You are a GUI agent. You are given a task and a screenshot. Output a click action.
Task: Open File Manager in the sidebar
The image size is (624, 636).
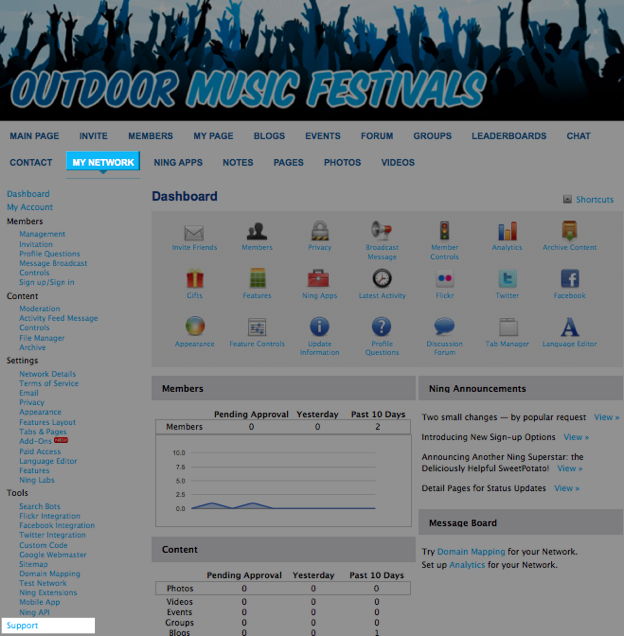(42, 338)
